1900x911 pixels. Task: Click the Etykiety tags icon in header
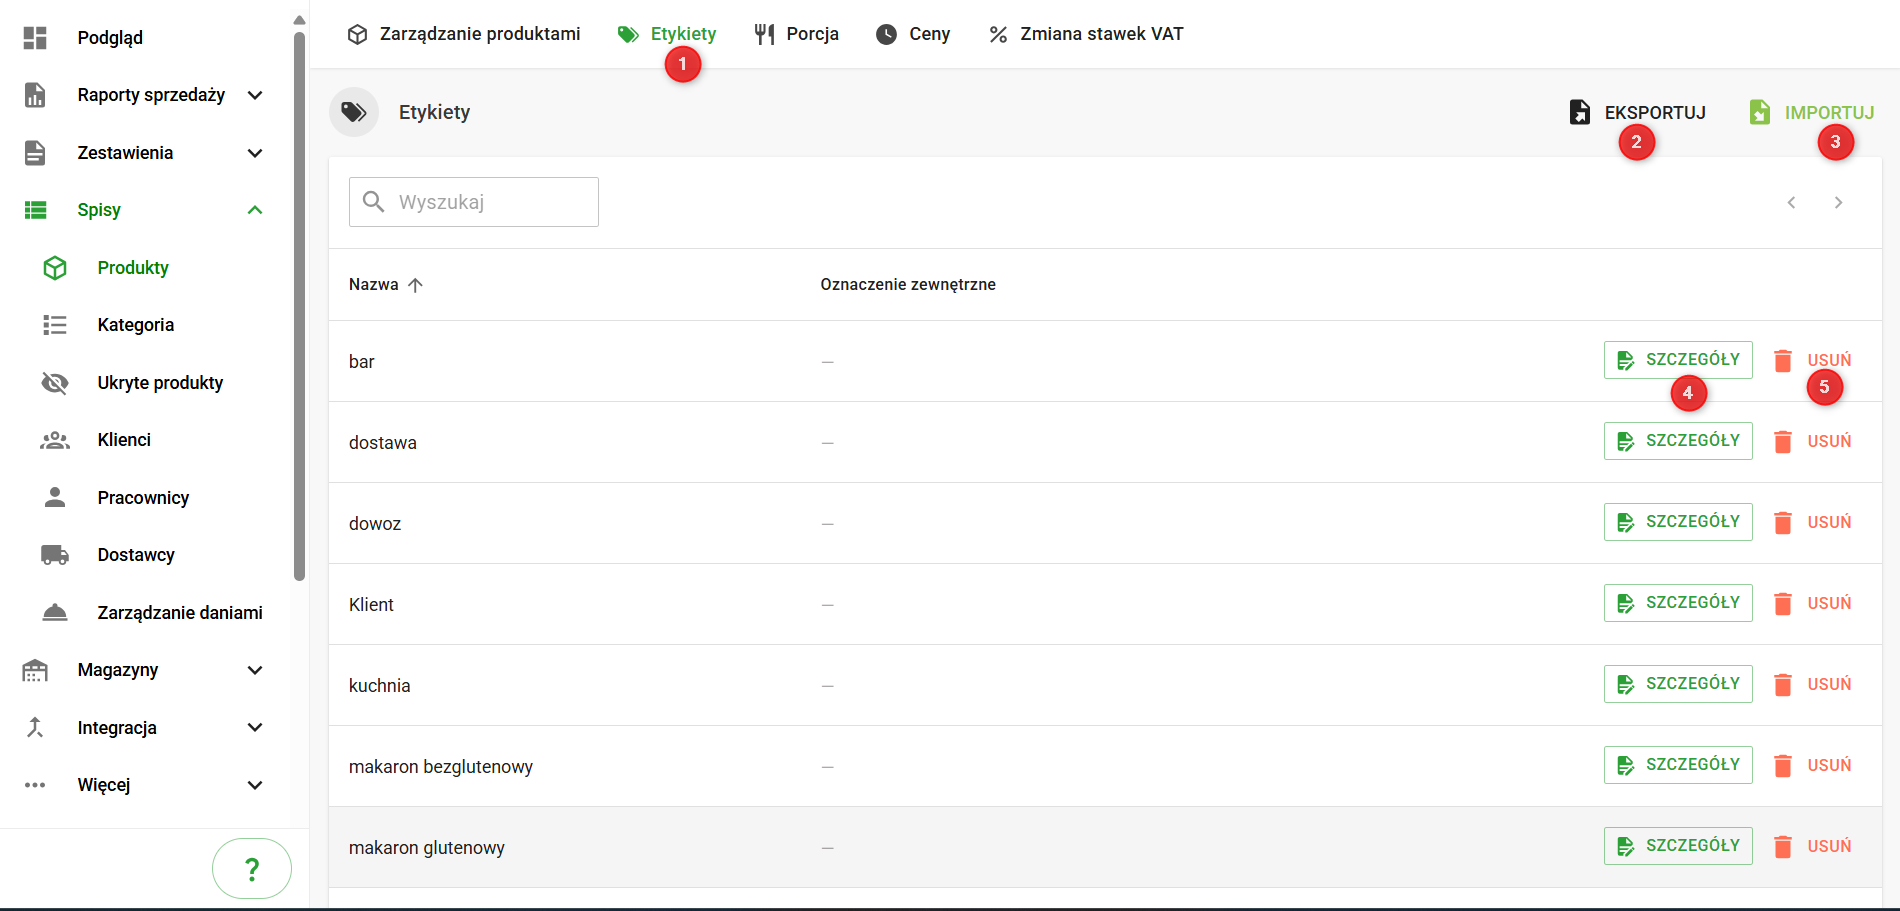click(353, 112)
